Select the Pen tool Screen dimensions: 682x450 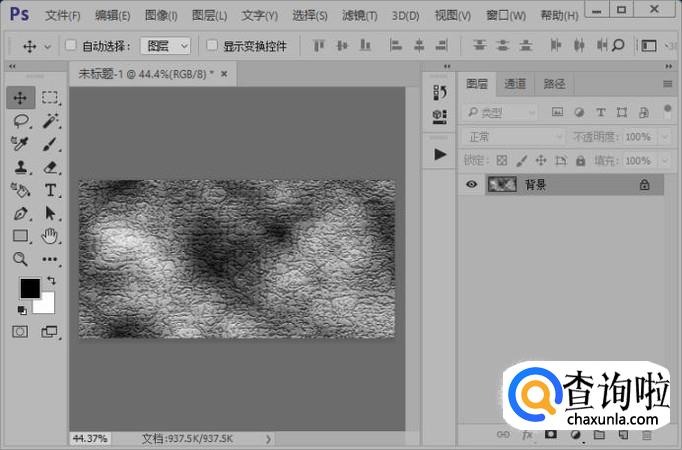[x=20, y=213]
